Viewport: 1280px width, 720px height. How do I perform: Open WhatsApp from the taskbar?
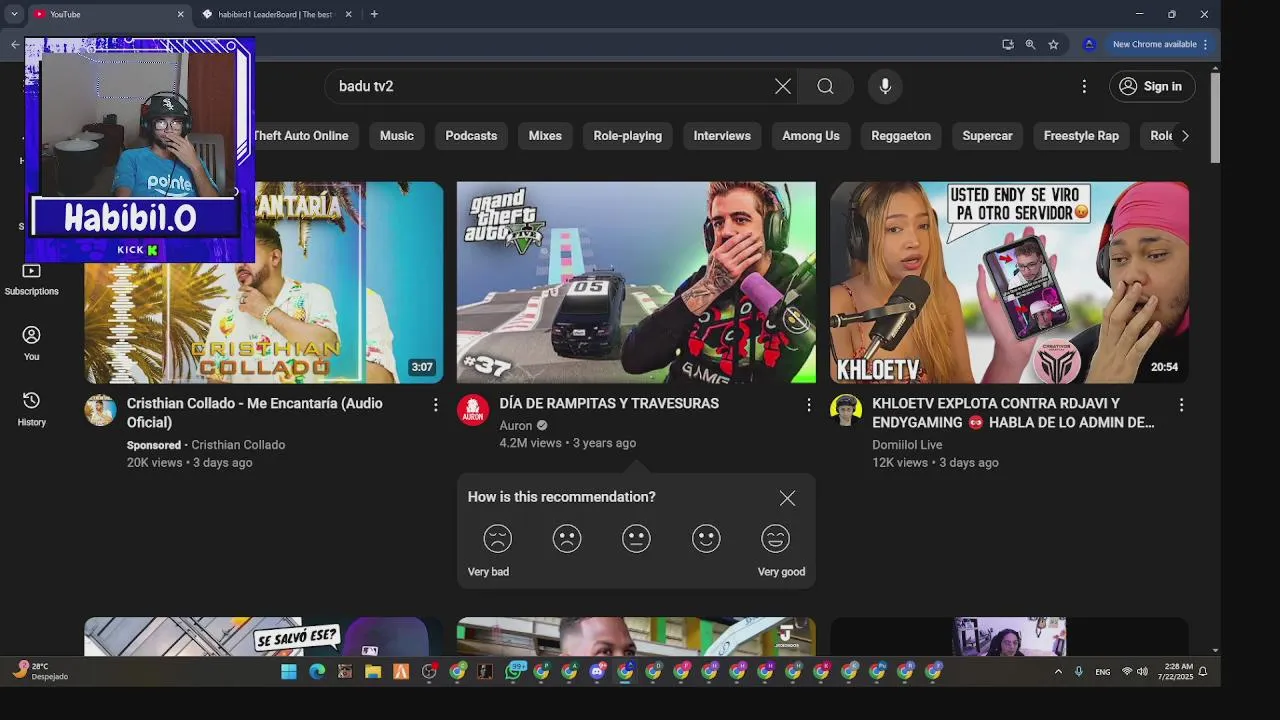pyautogui.click(x=514, y=672)
